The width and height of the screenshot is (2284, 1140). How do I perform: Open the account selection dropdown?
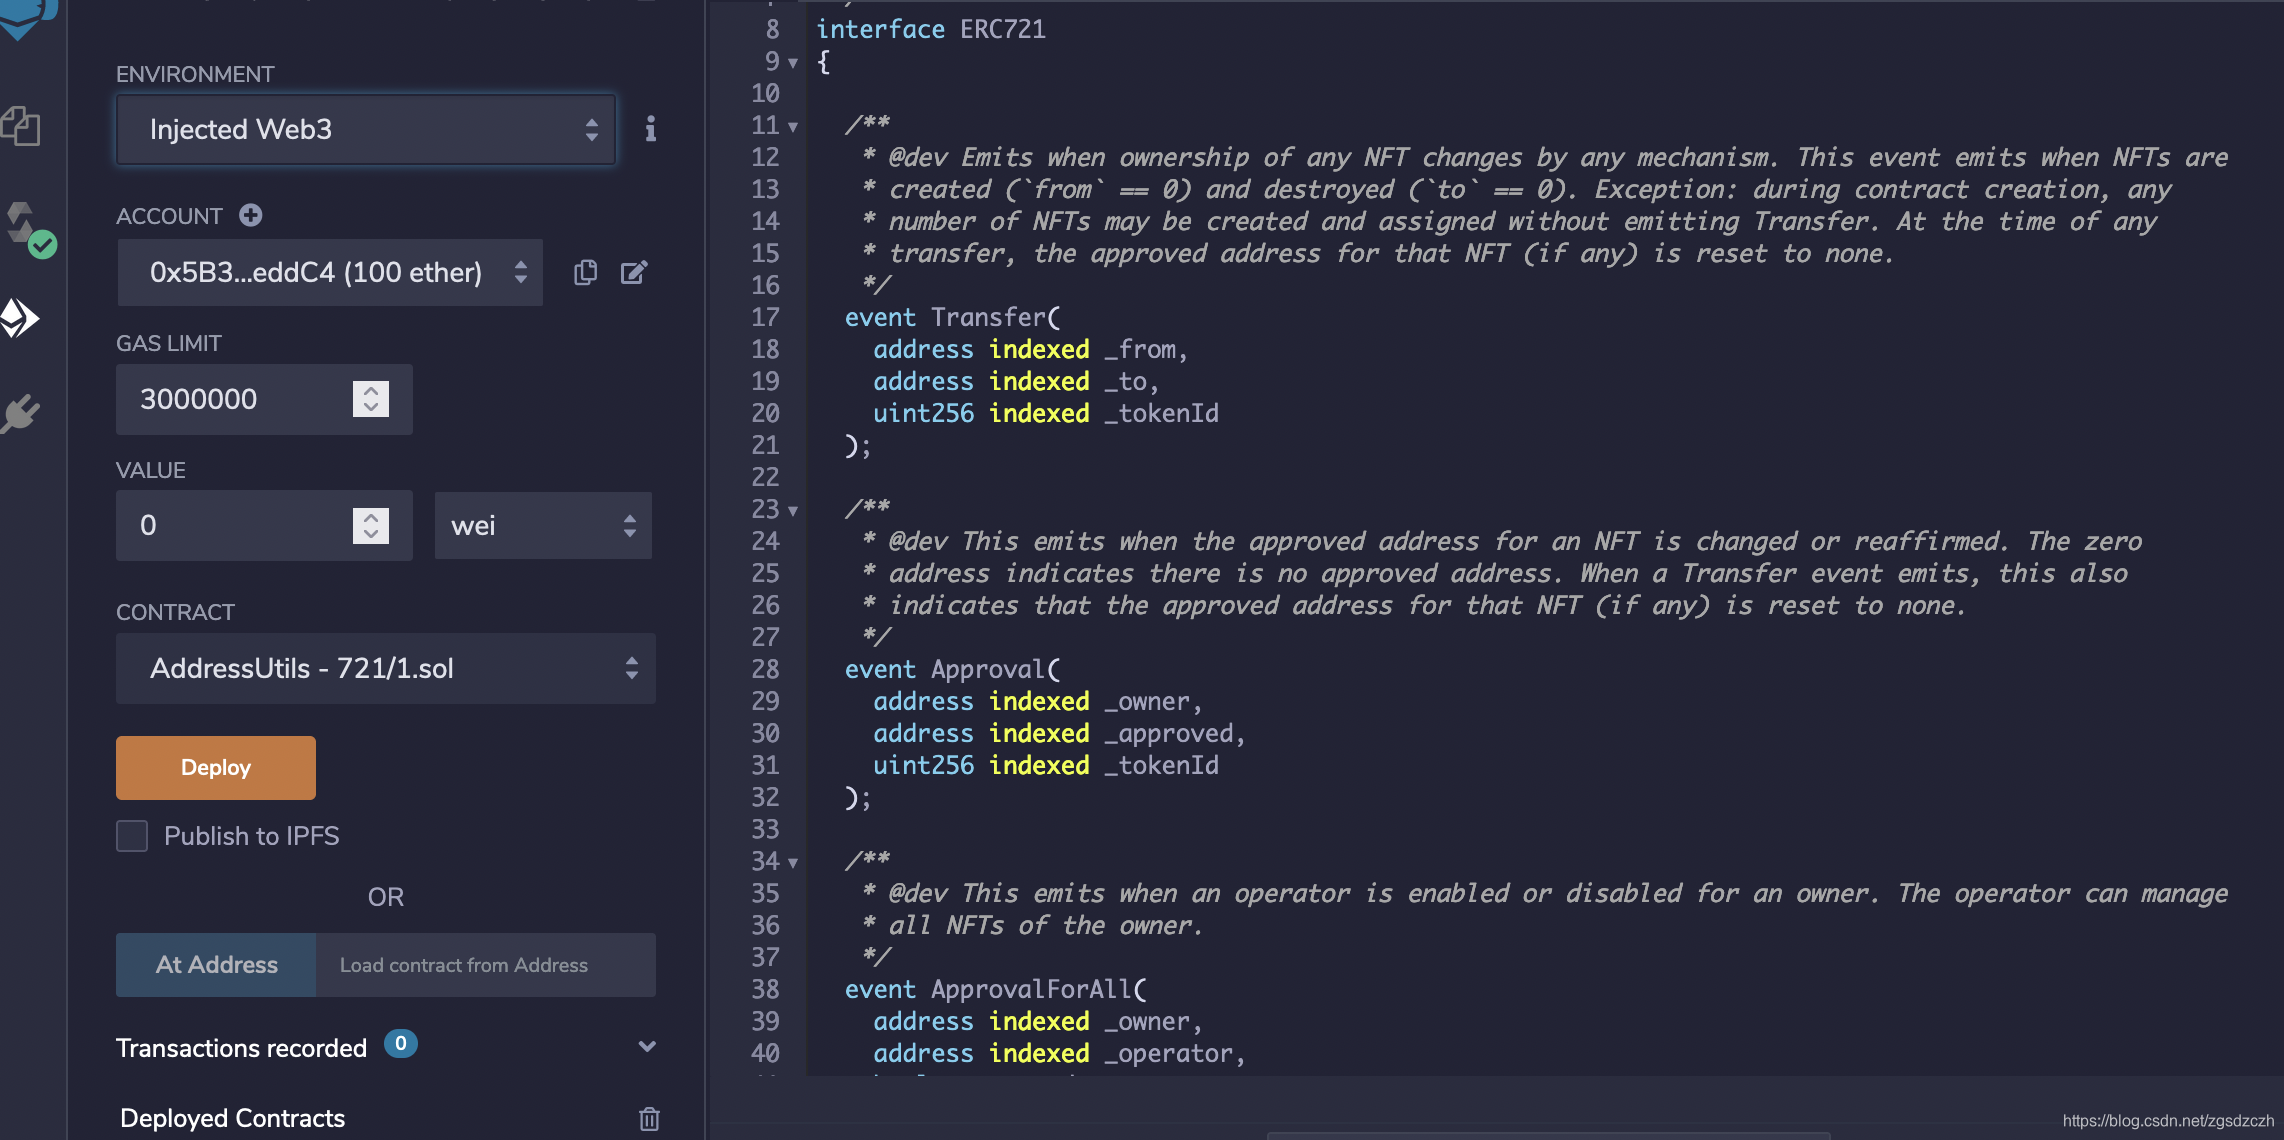click(x=330, y=273)
